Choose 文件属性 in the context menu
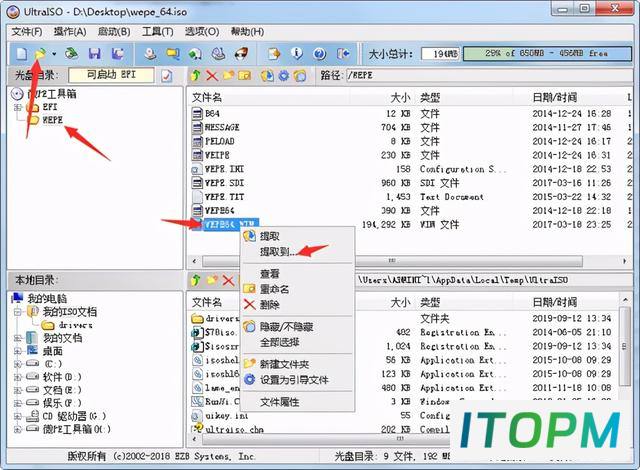This screenshot has height=470, width=640. tap(298, 402)
